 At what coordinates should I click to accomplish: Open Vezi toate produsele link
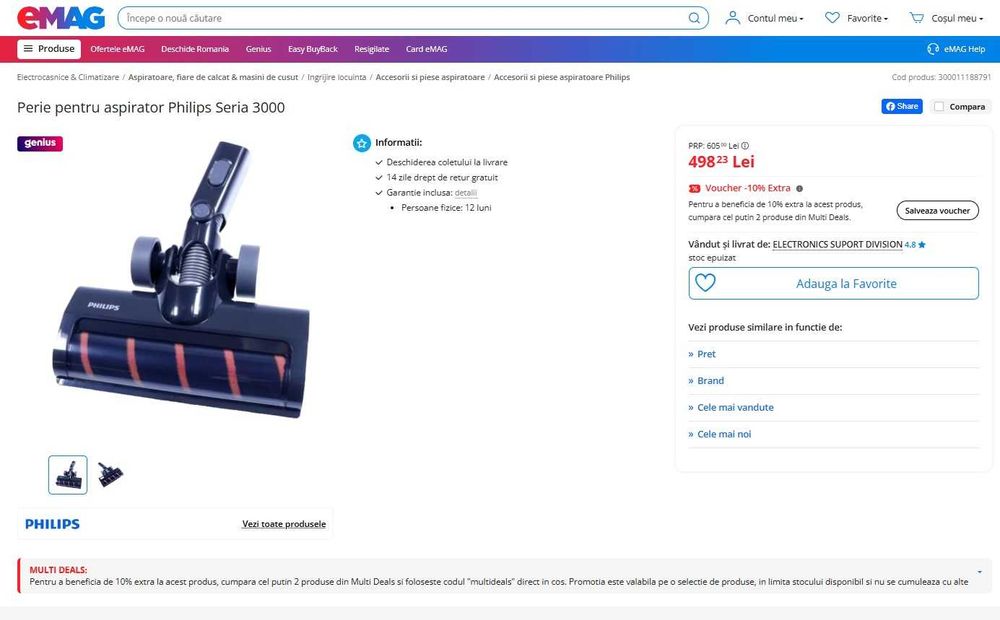pos(284,524)
